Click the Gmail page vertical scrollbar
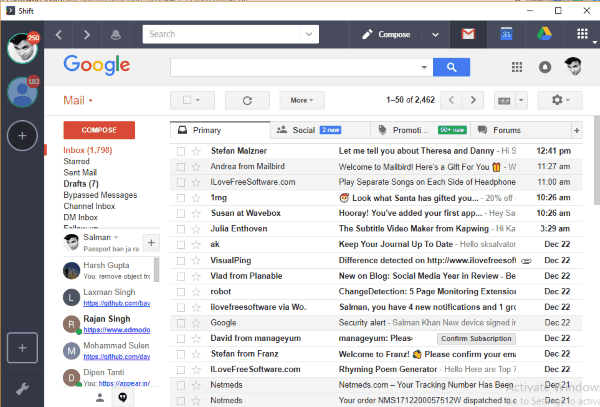The width and height of the screenshot is (600, 407). (x=597, y=161)
